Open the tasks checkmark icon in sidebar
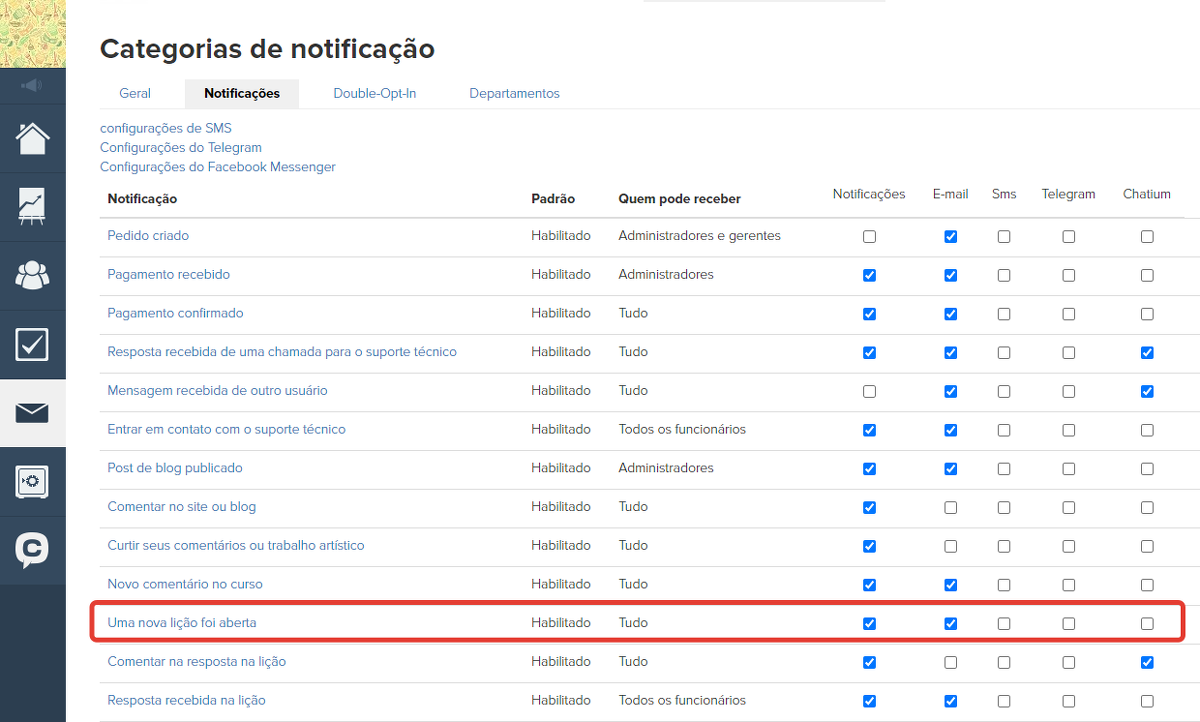The height and width of the screenshot is (722, 1200). pyautogui.click(x=33, y=345)
